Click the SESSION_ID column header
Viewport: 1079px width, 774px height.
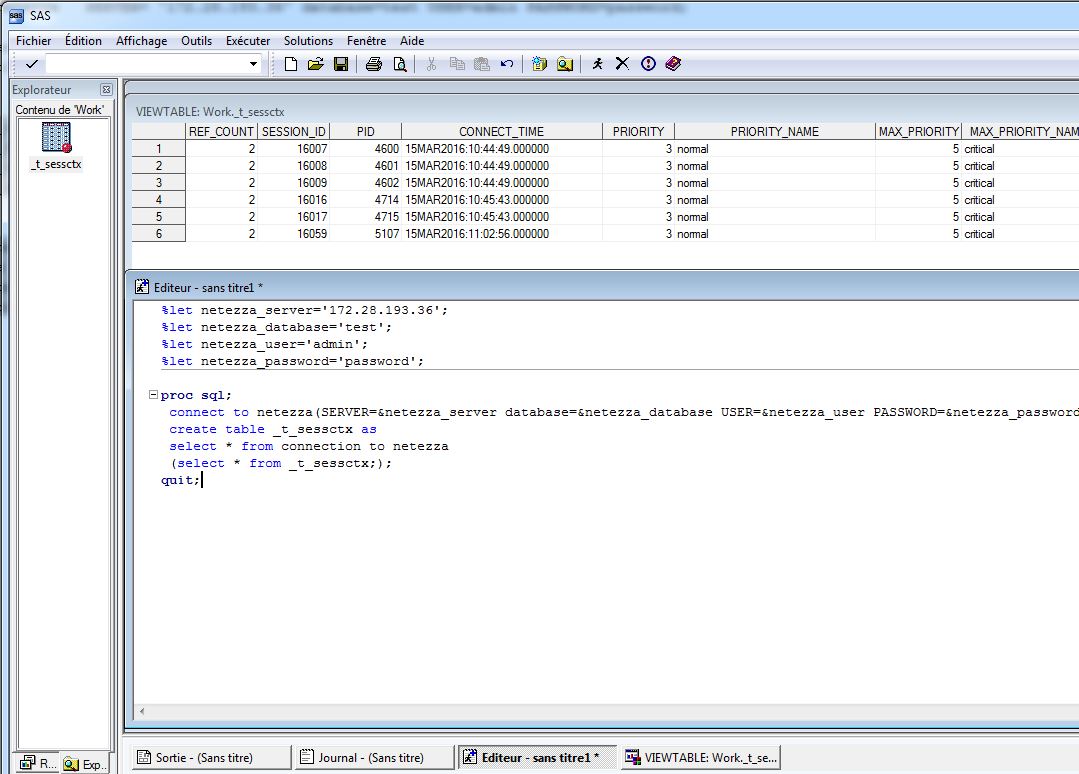coord(294,132)
